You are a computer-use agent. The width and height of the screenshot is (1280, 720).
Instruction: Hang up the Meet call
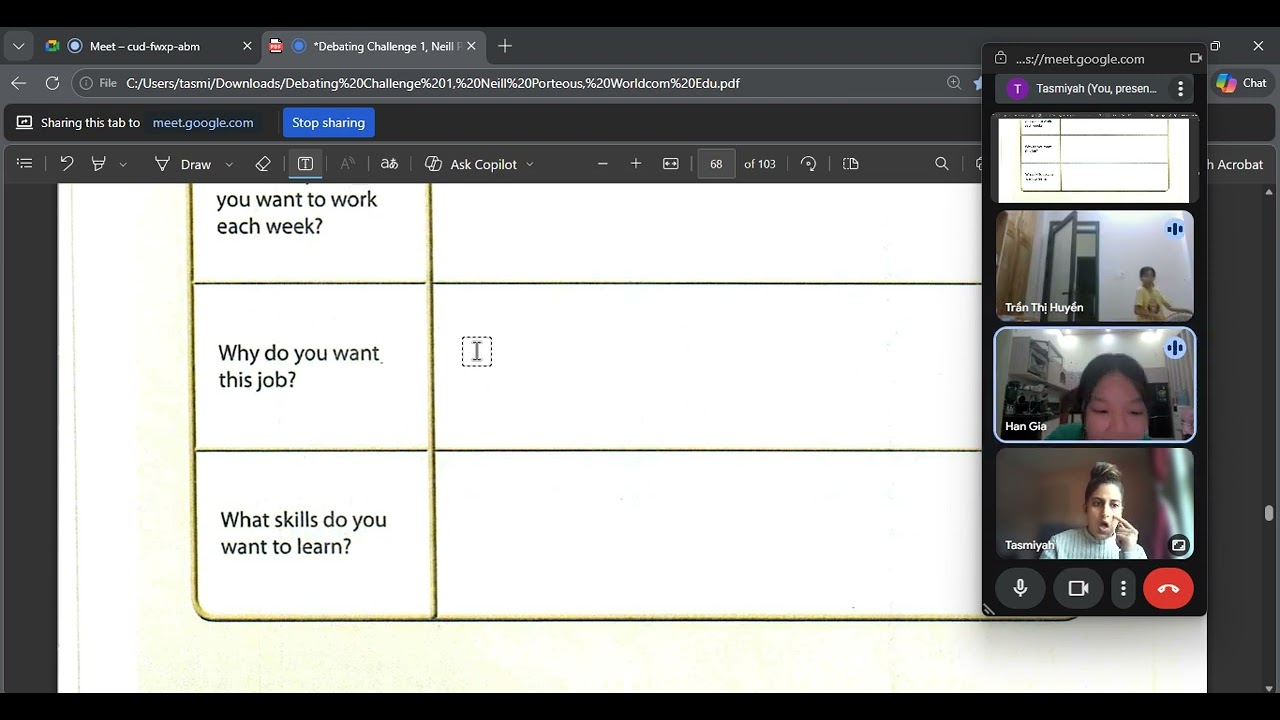1168,588
